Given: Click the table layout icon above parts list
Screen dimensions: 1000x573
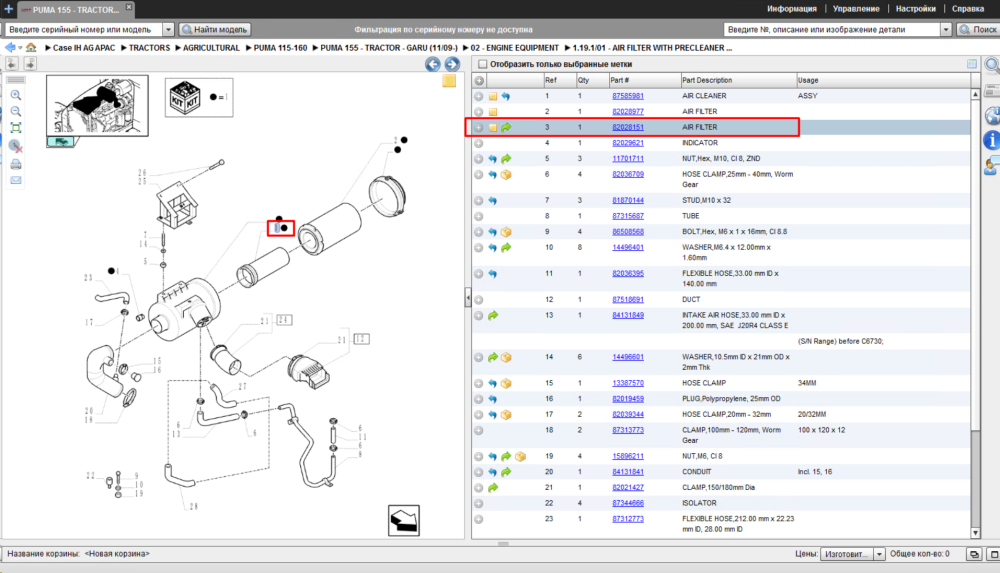Looking at the screenshot, I should pyautogui.click(x=971, y=64).
